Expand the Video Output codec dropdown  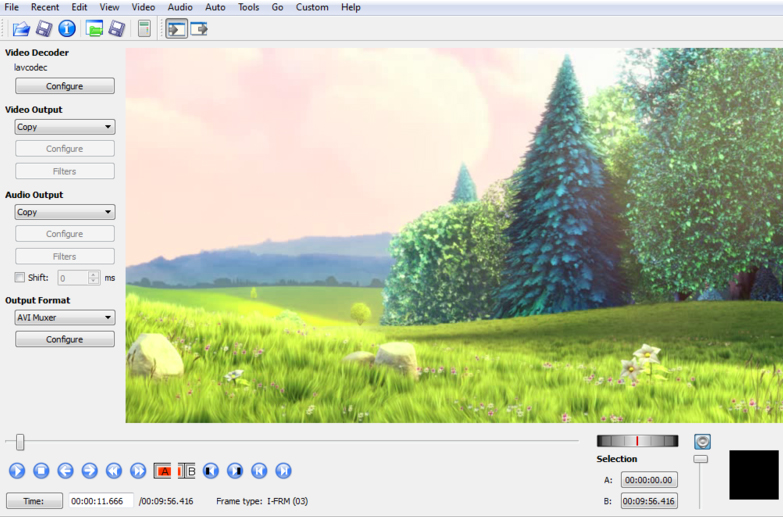[x=65, y=127]
